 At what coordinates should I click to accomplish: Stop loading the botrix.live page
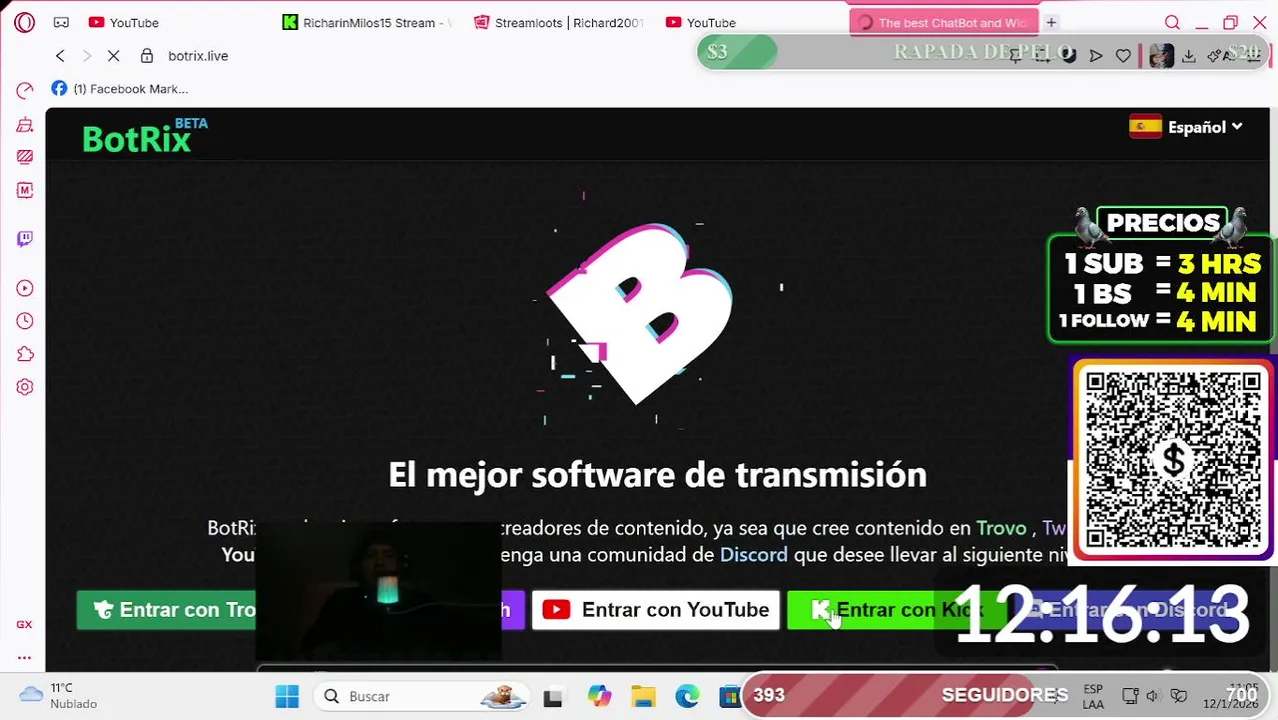coord(113,56)
